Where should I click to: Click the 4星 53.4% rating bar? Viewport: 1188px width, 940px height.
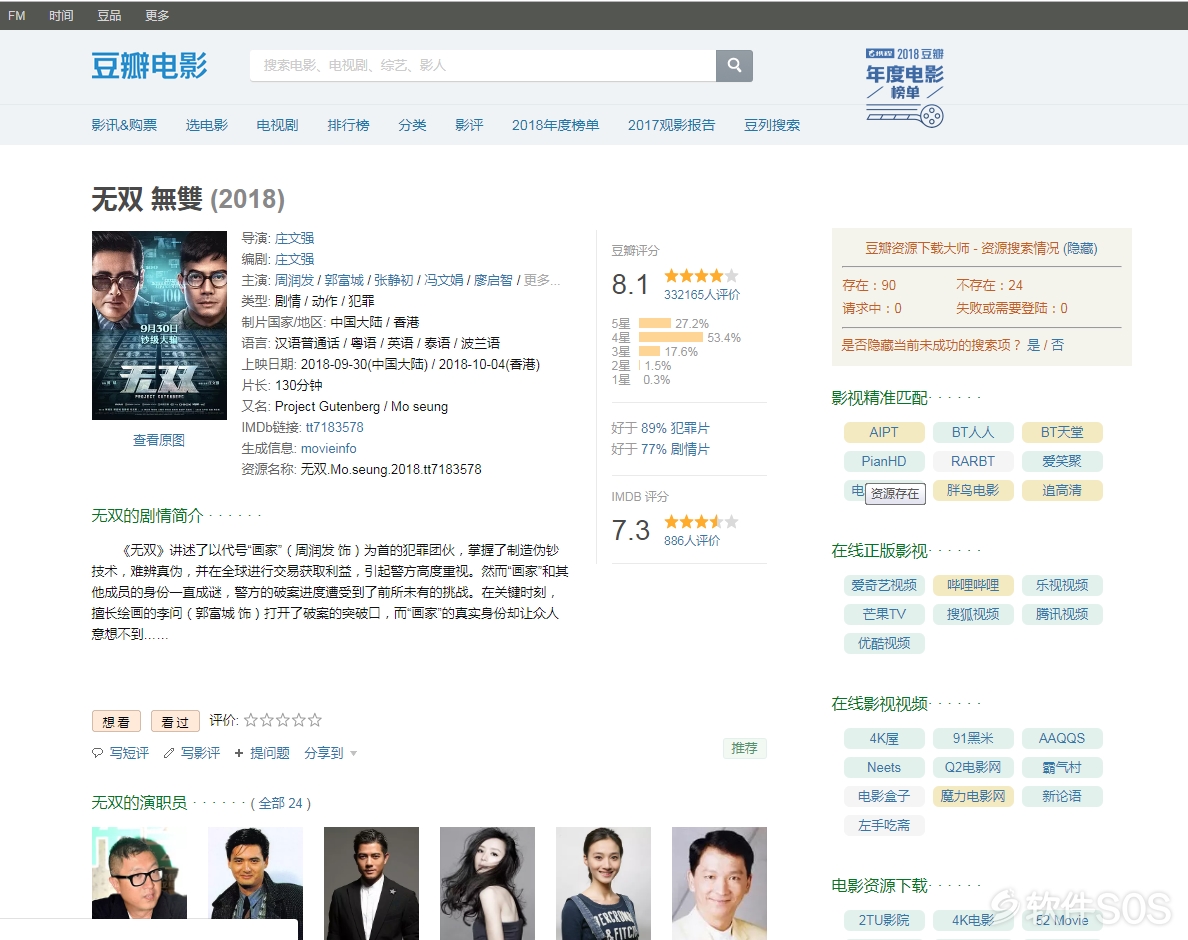[x=671, y=337]
